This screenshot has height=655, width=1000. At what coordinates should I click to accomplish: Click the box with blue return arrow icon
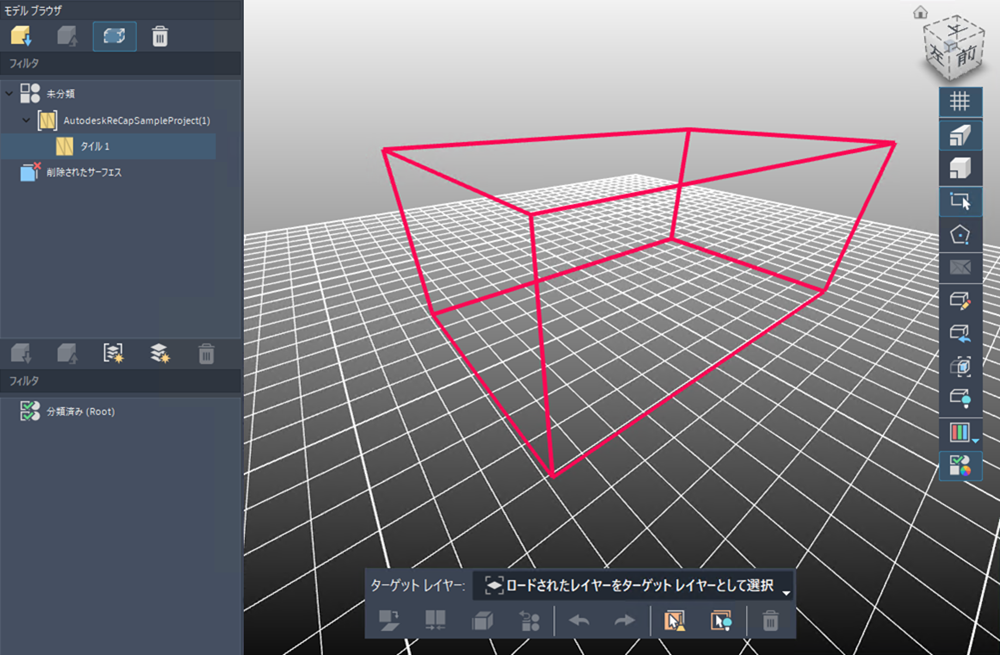[x=960, y=333]
